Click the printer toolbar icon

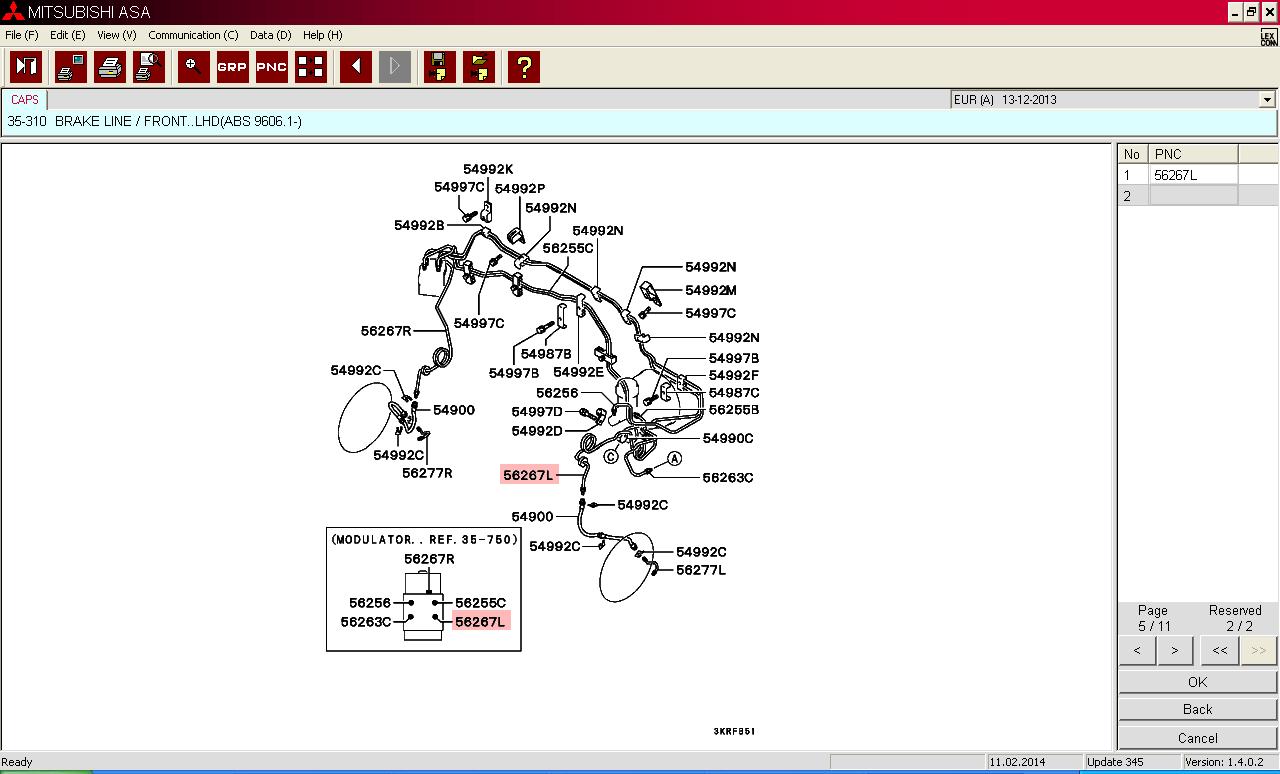[110, 67]
